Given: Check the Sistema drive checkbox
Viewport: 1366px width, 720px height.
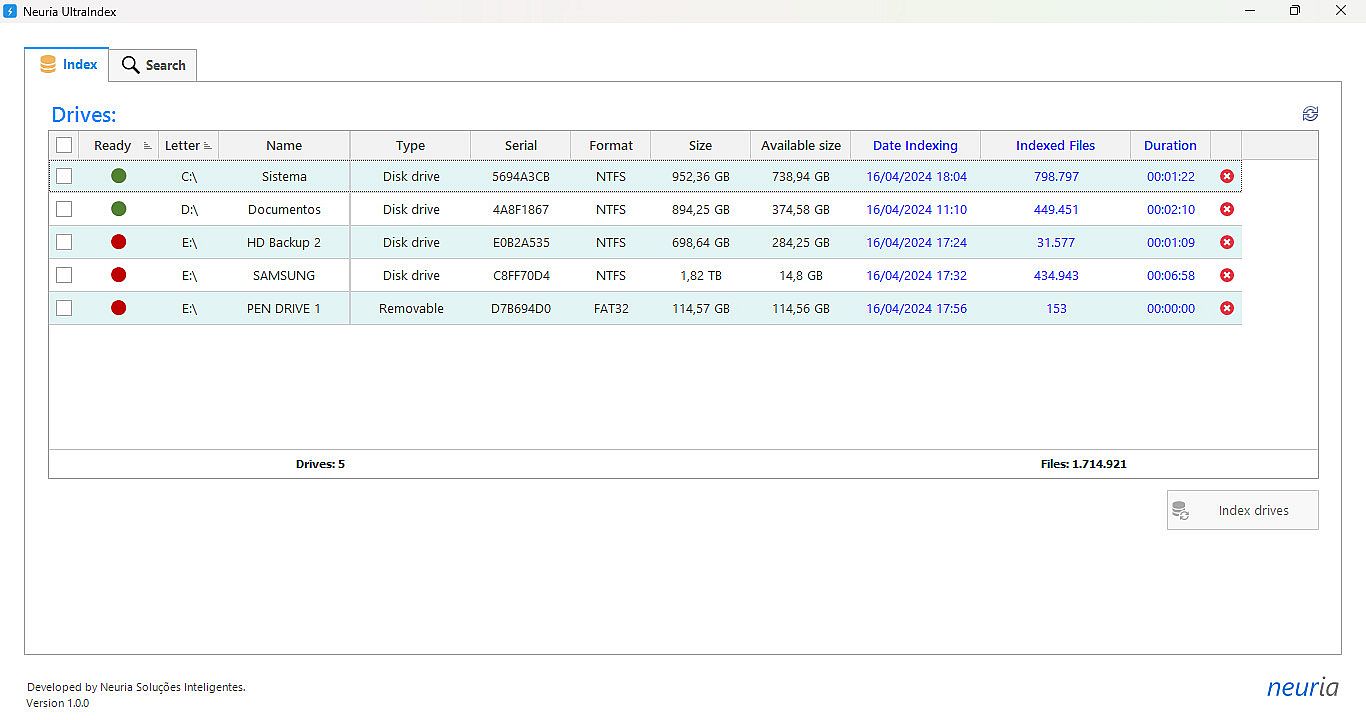Looking at the screenshot, I should (64, 176).
